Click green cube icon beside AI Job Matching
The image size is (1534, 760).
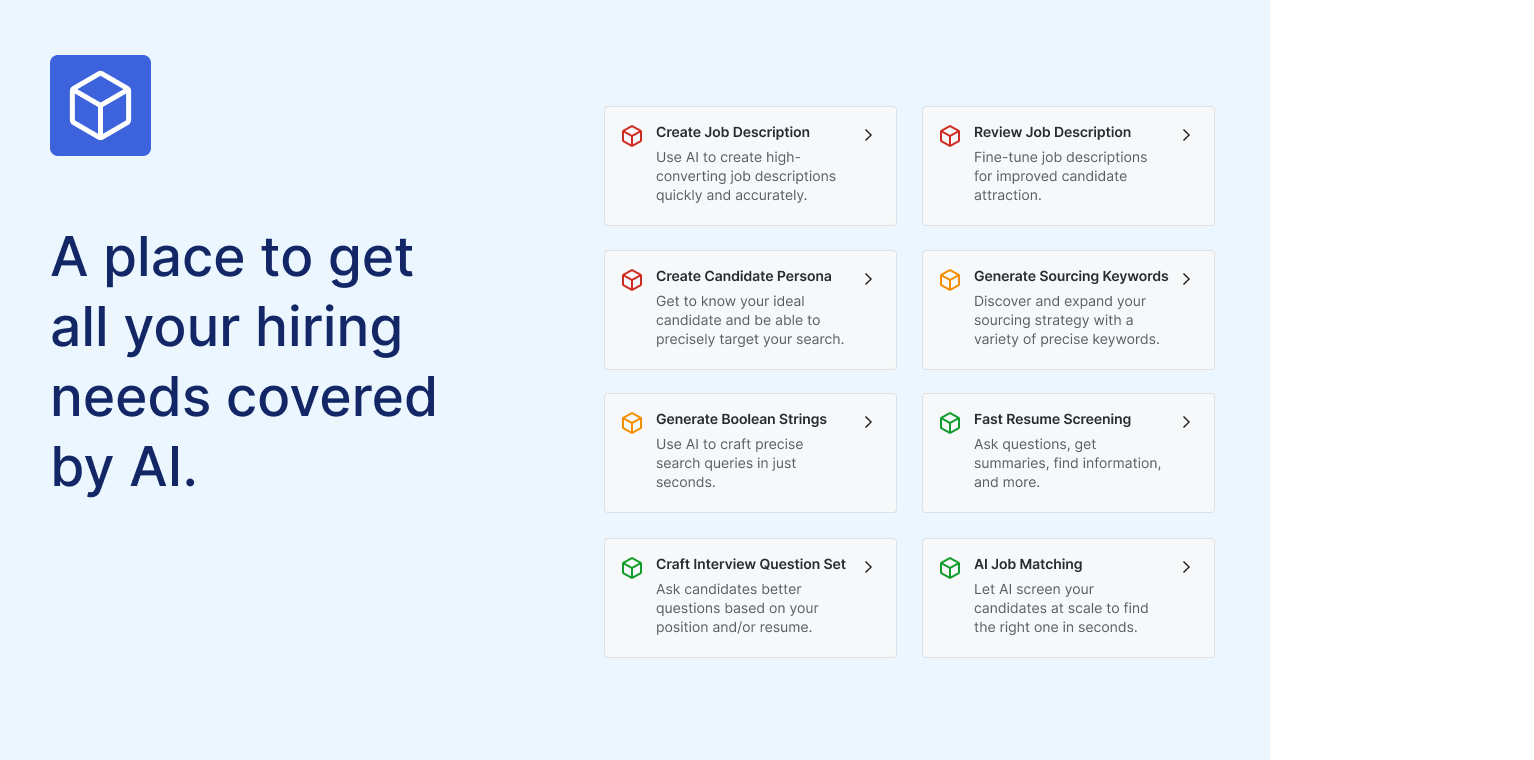click(x=950, y=568)
